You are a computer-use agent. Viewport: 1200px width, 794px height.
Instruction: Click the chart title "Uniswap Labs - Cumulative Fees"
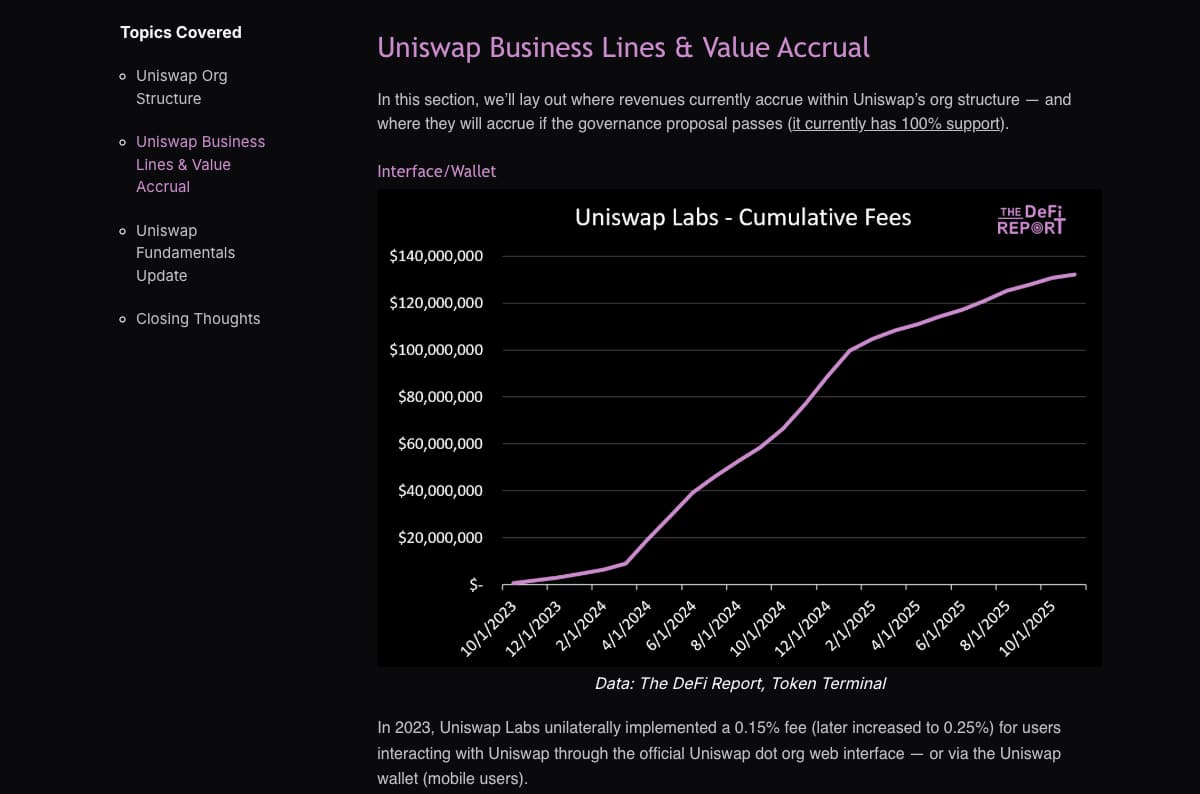[743, 216]
